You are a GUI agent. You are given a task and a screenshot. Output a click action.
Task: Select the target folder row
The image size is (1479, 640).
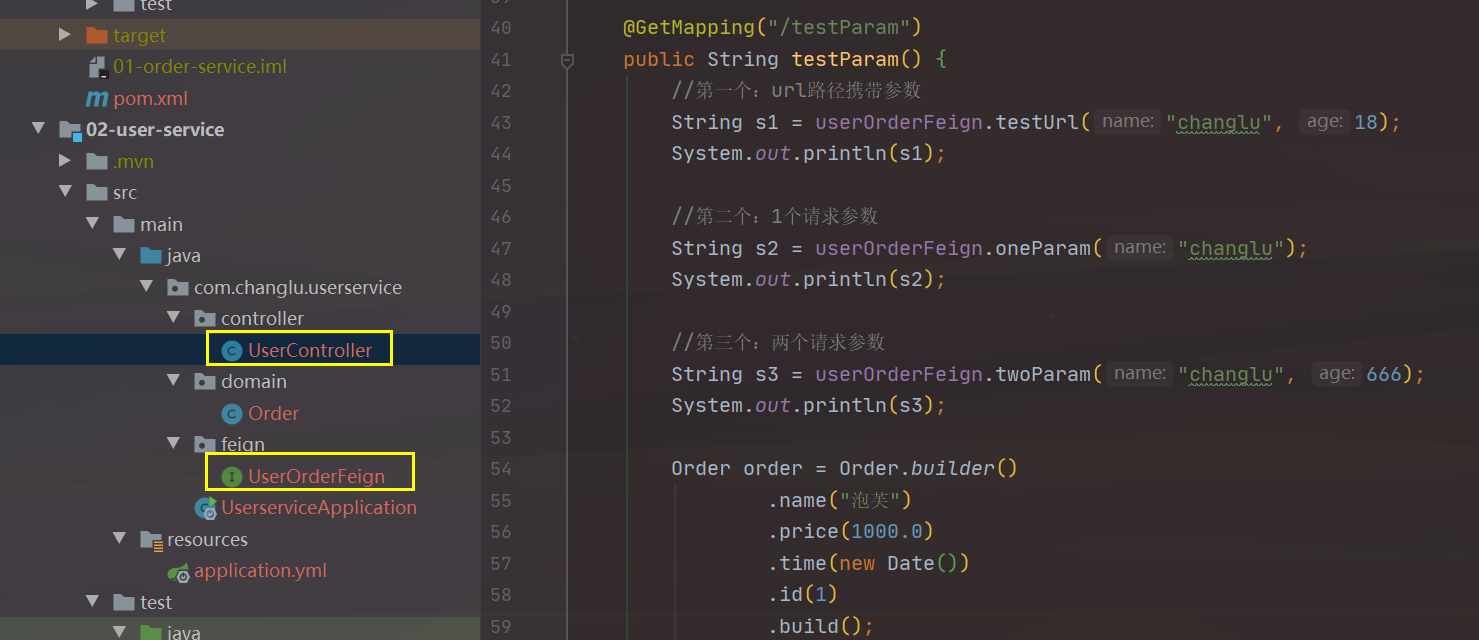click(x=240, y=35)
